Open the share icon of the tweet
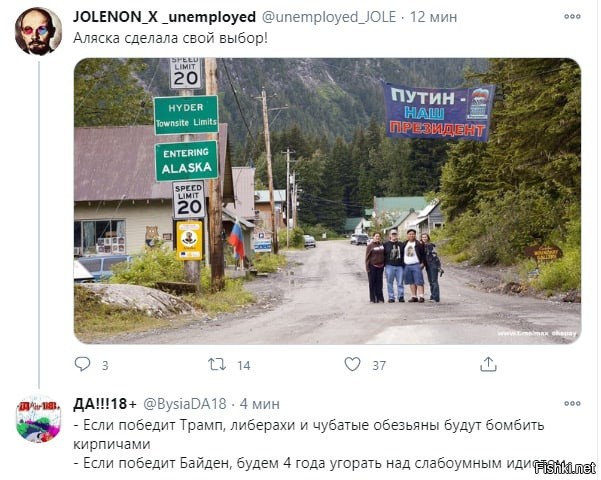Screen dimensions: 601x480 coord(488,364)
